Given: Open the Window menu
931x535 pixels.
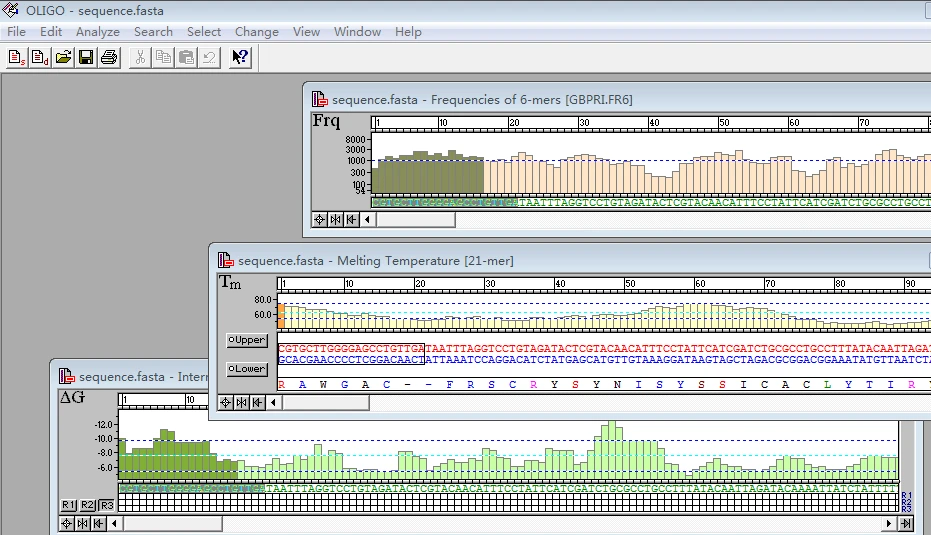Looking at the screenshot, I should pos(357,31).
